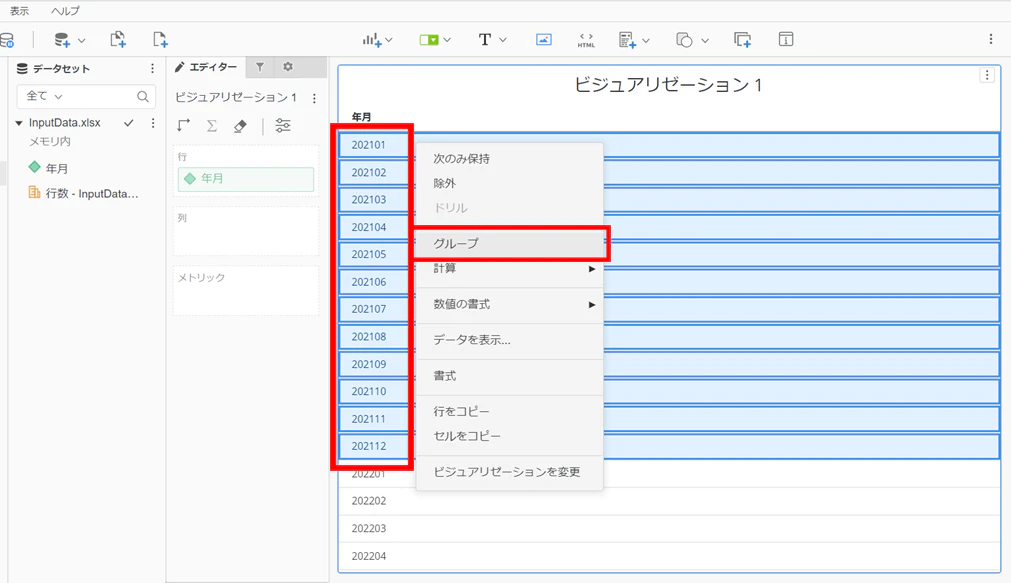Click the add data icon
The height and width of the screenshot is (583, 1011).
62,40
